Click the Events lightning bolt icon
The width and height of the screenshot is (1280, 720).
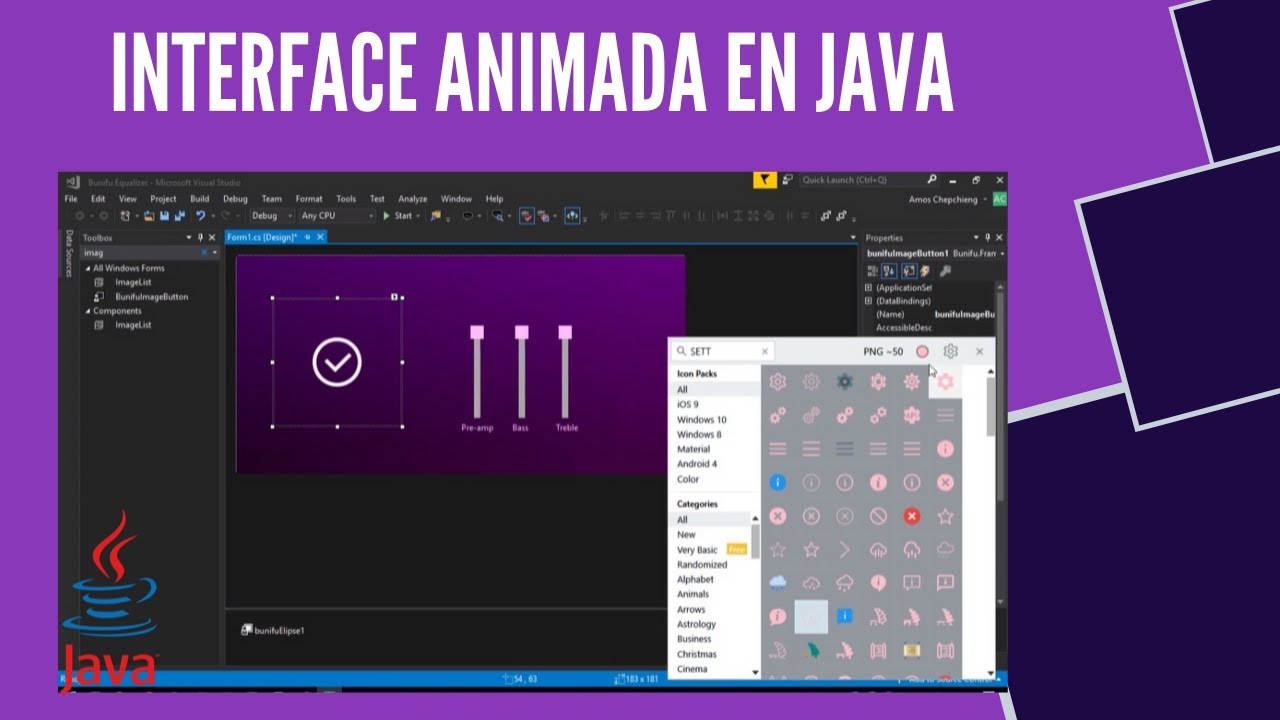point(926,271)
